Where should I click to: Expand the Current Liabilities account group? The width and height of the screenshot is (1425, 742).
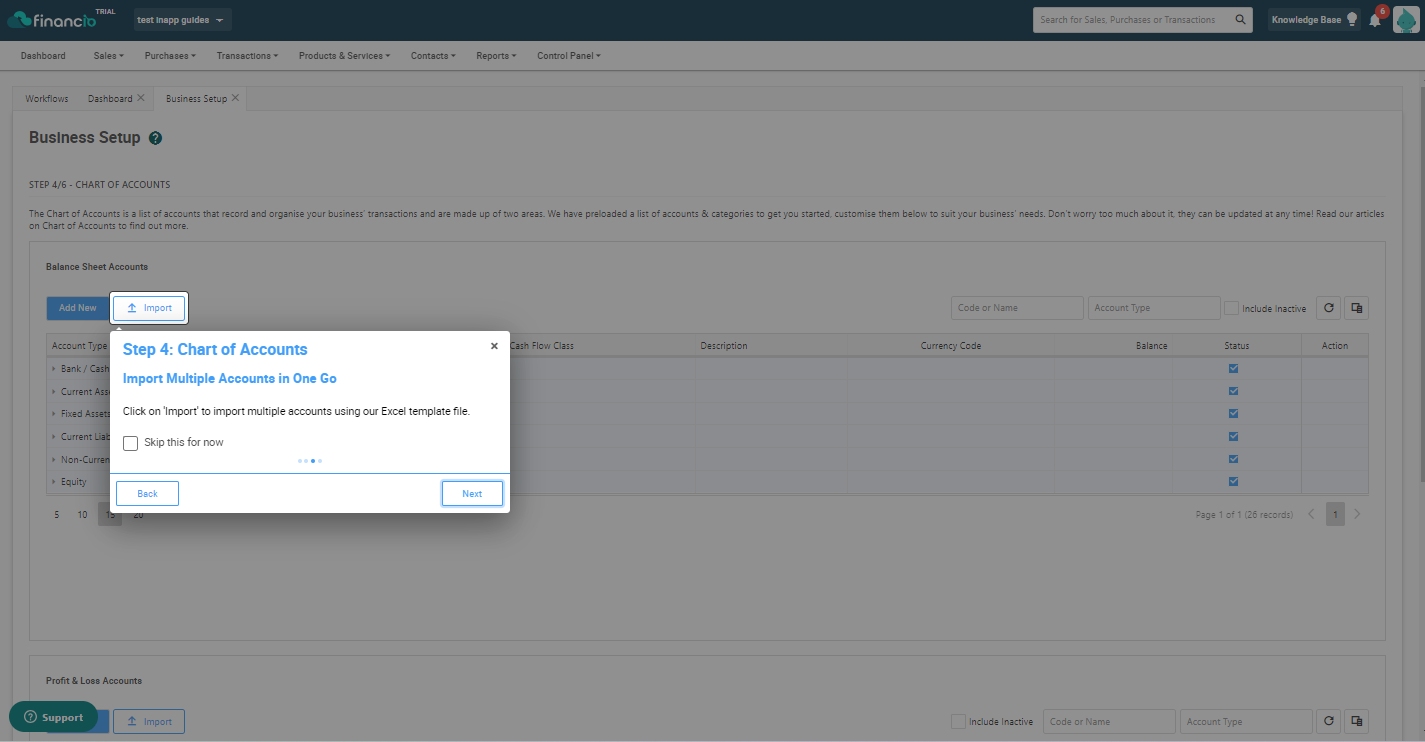(x=54, y=437)
